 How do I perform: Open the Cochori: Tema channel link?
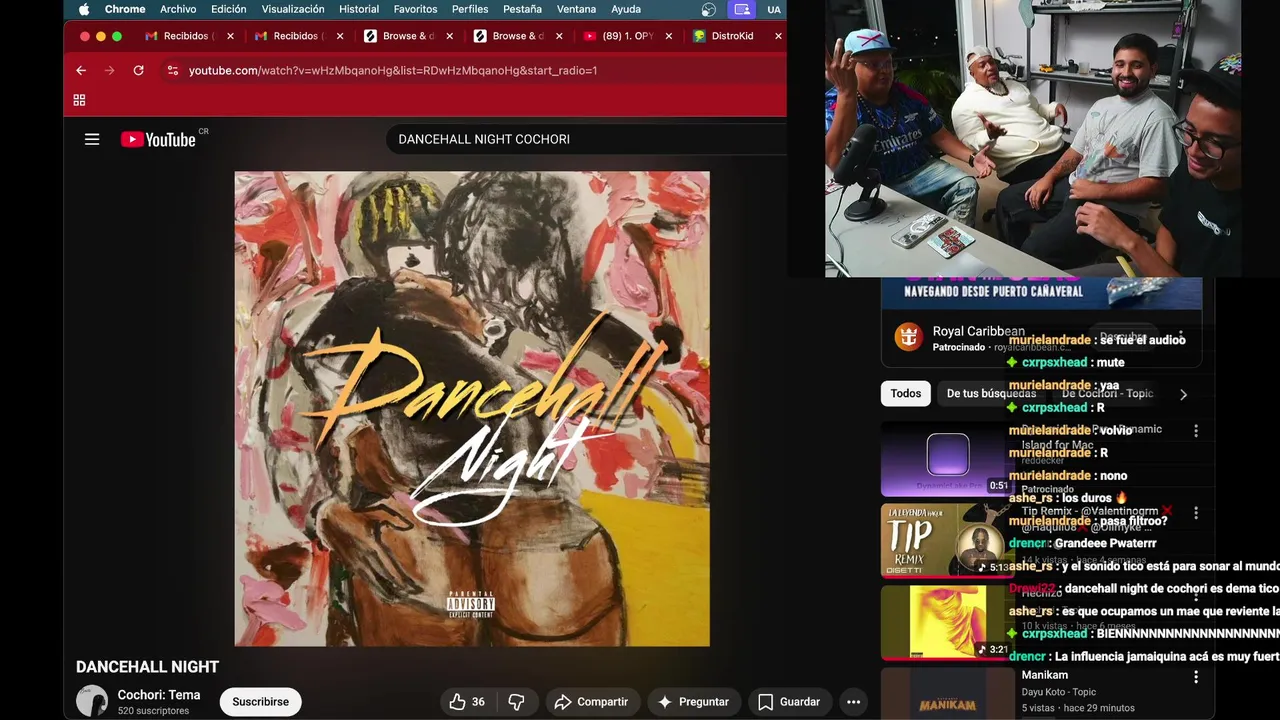click(159, 695)
